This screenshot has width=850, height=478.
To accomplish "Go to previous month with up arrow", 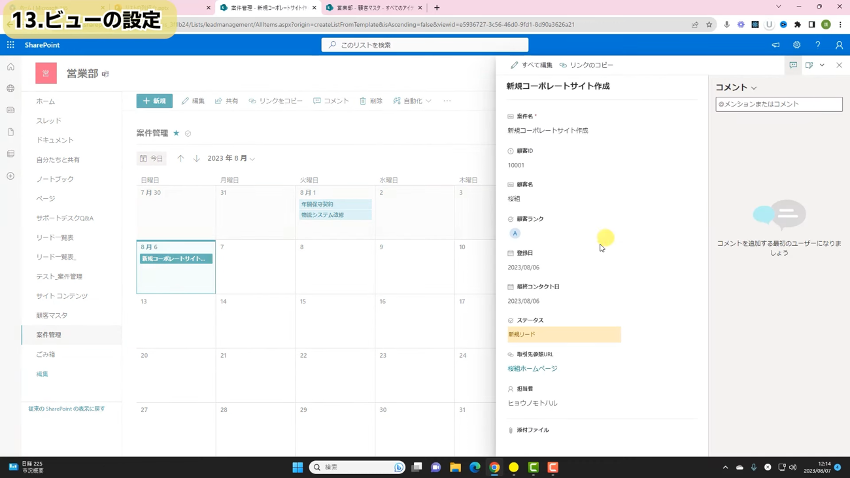I will point(181,158).
